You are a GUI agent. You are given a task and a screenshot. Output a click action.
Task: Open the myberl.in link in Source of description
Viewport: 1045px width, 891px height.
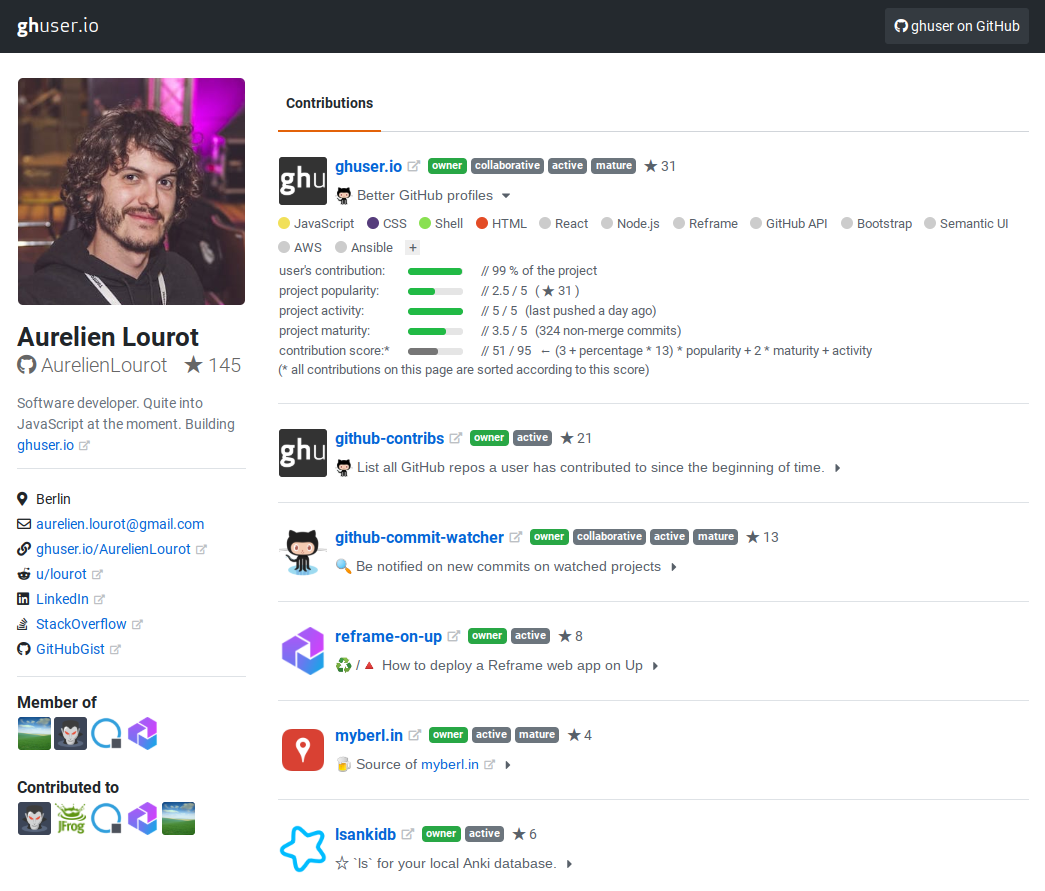pyautogui.click(x=450, y=764)
